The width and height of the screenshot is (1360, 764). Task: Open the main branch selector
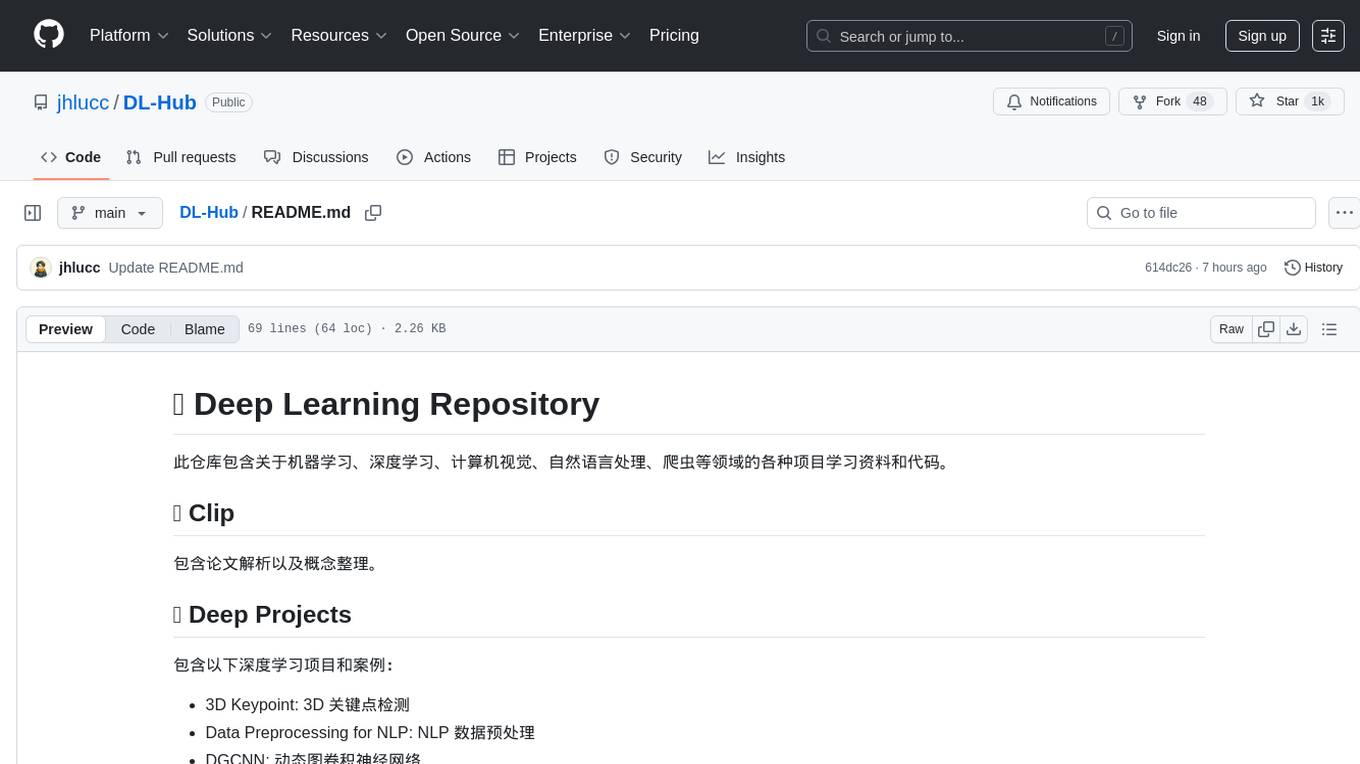pyautogui.click(x=110, y=213)
